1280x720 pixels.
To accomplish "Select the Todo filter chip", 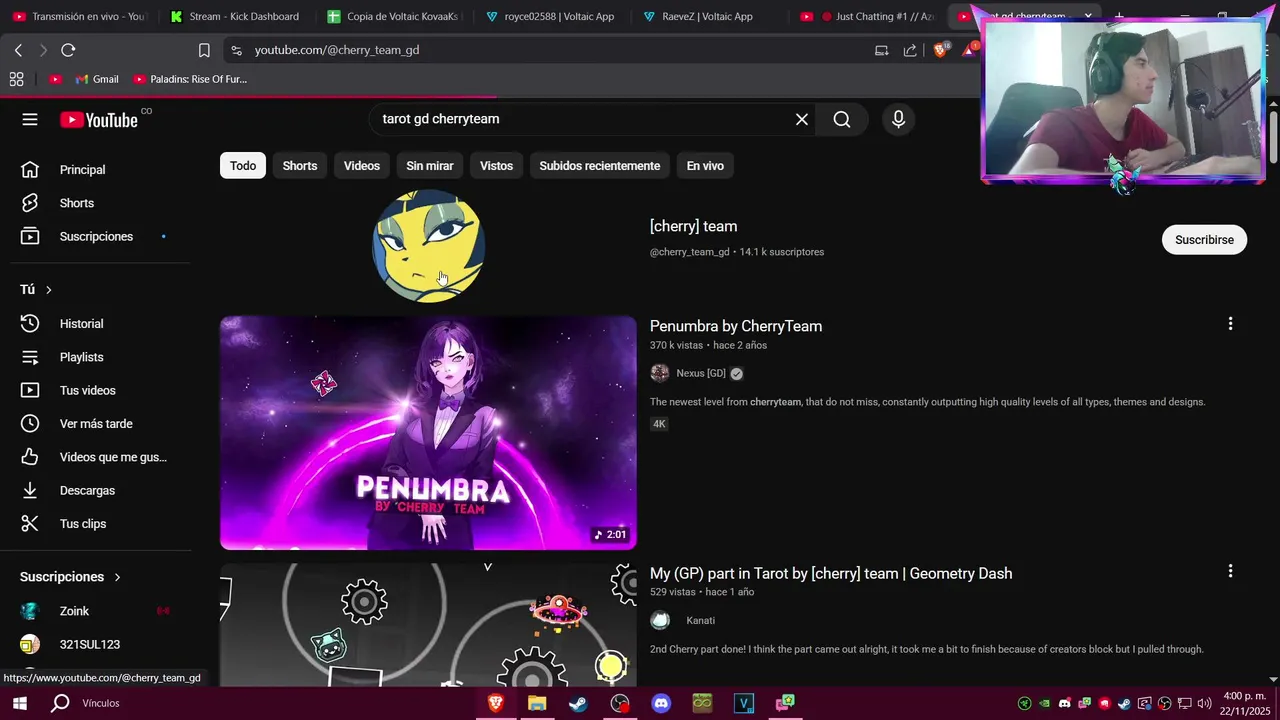I will (x=243, y=166).
